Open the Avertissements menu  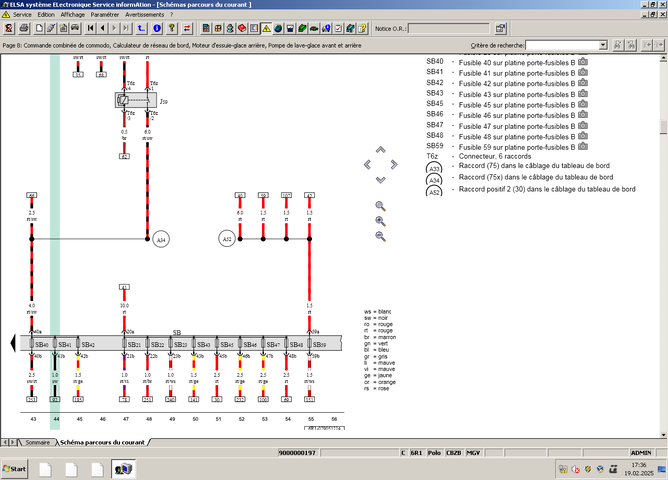146,15
